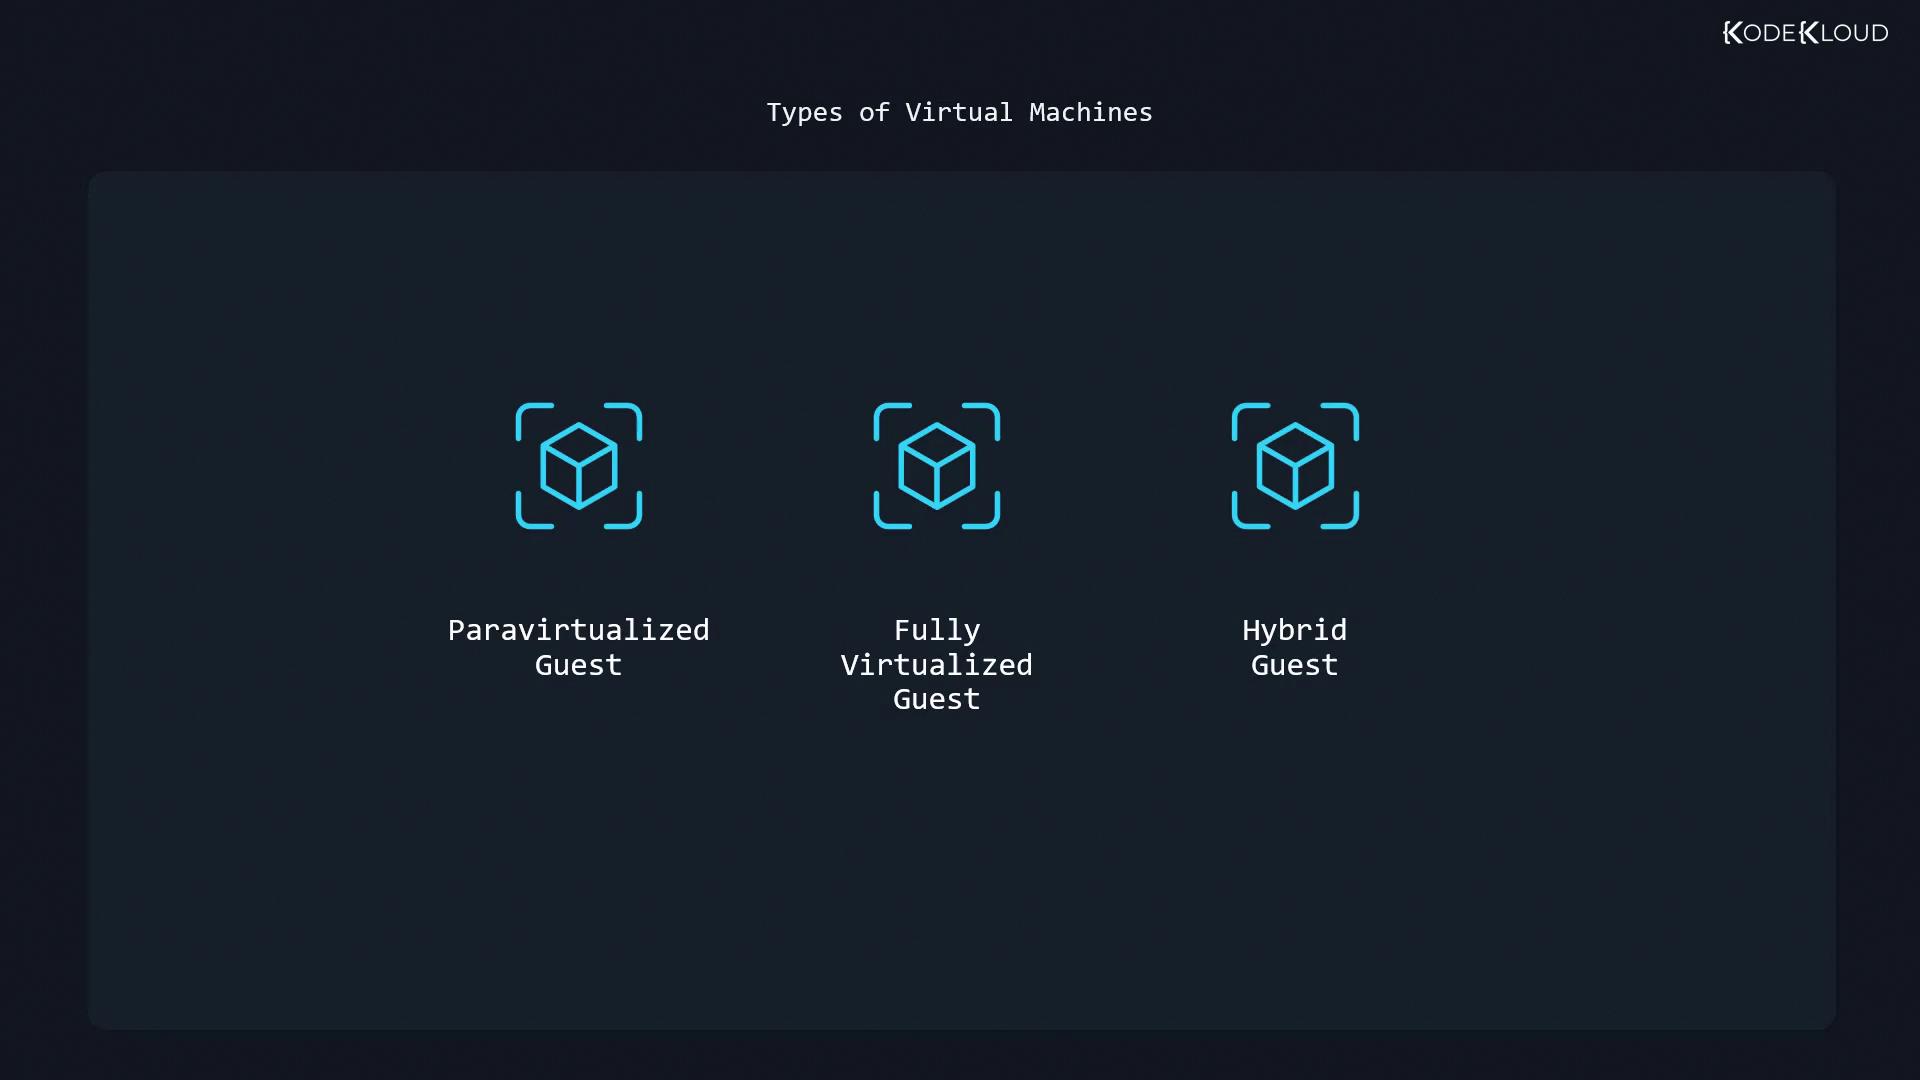Click 'Guest' under the Hybrid label
Image resolution: width=1920 pixels, height=1080 pixels.
click(1294, 665)
